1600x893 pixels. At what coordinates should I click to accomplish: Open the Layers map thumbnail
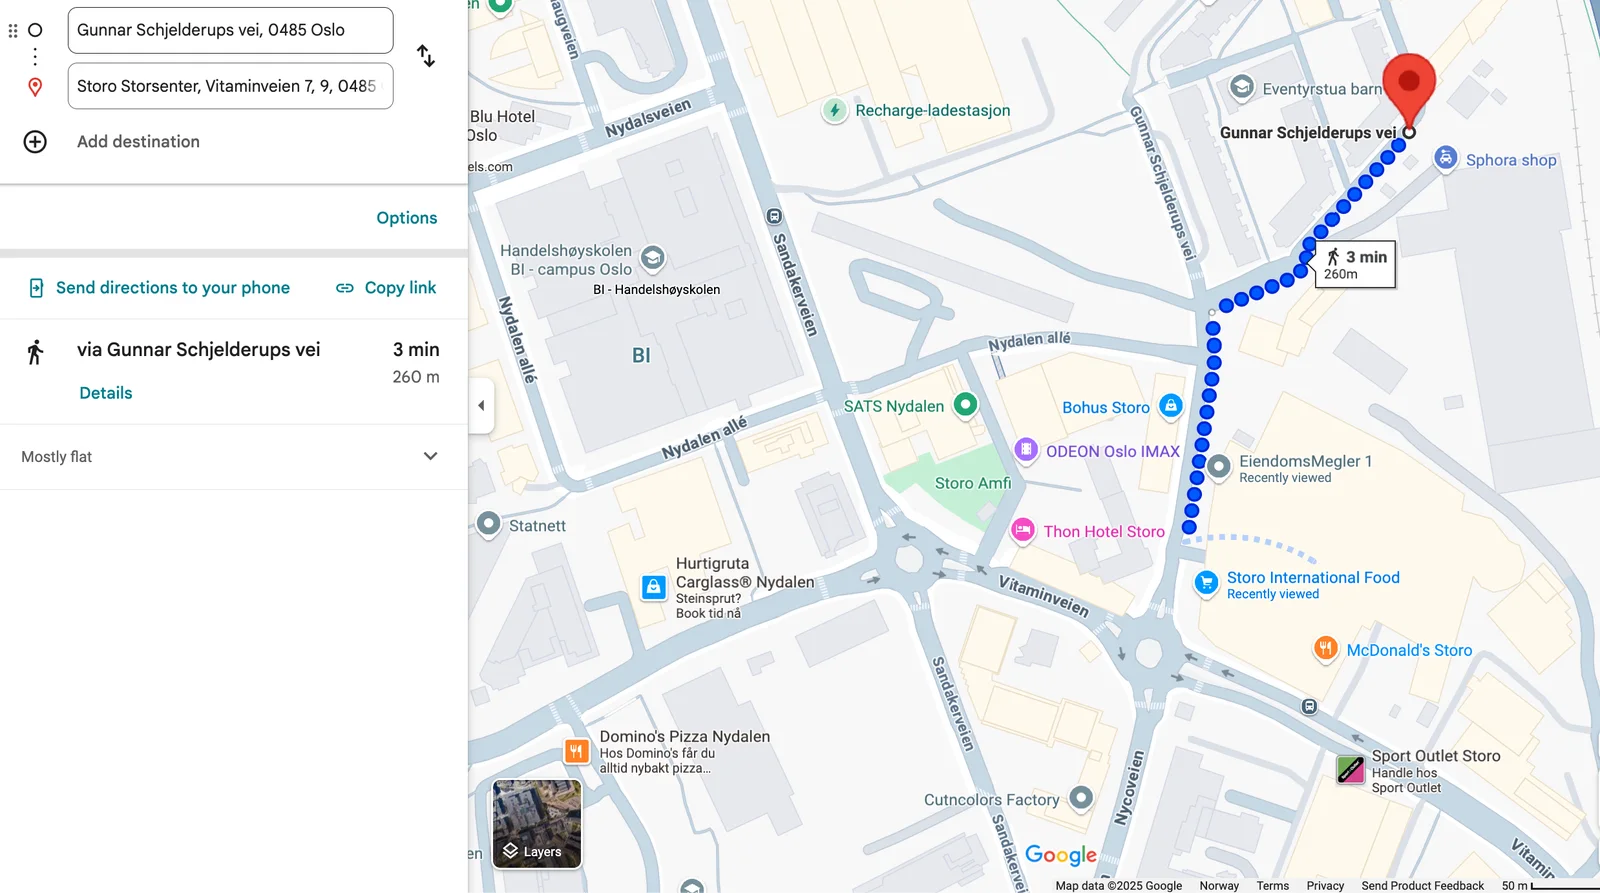pyautogui.click(x=537, y=824)
